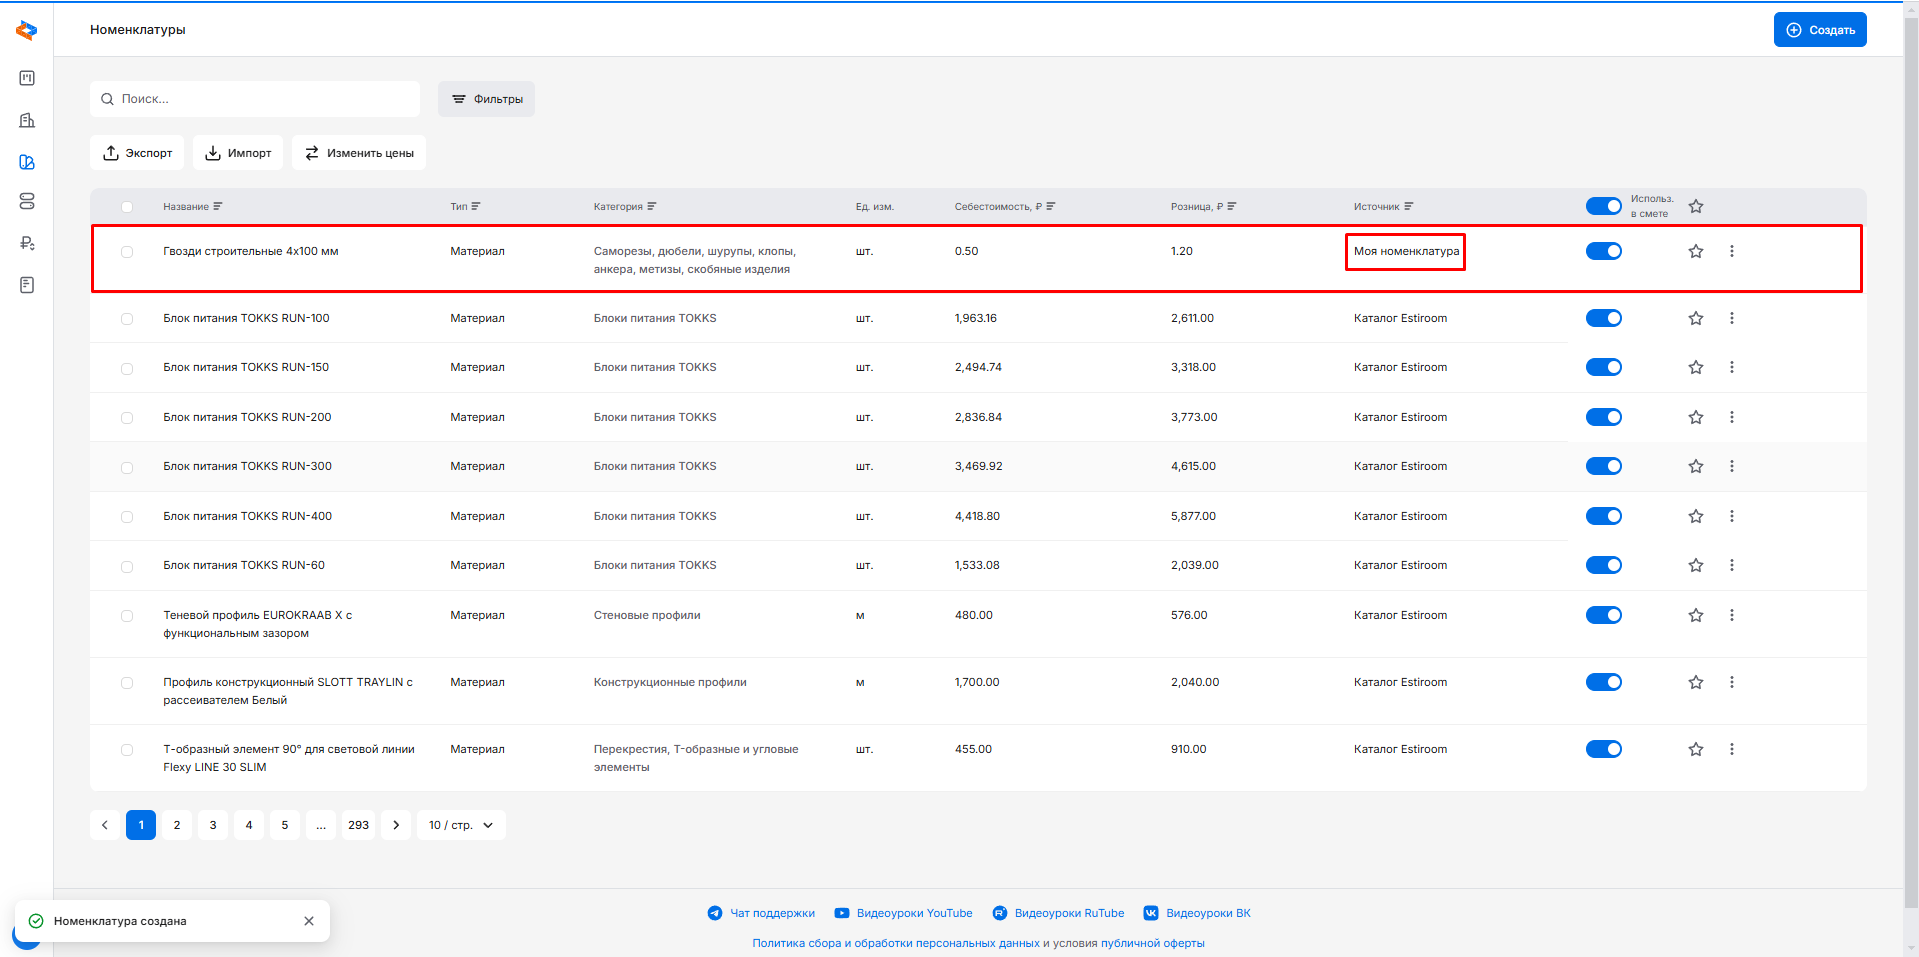Click the filter icon beside Источник column
This screenshot has height=957, width=1919.
click(1408, 207)
